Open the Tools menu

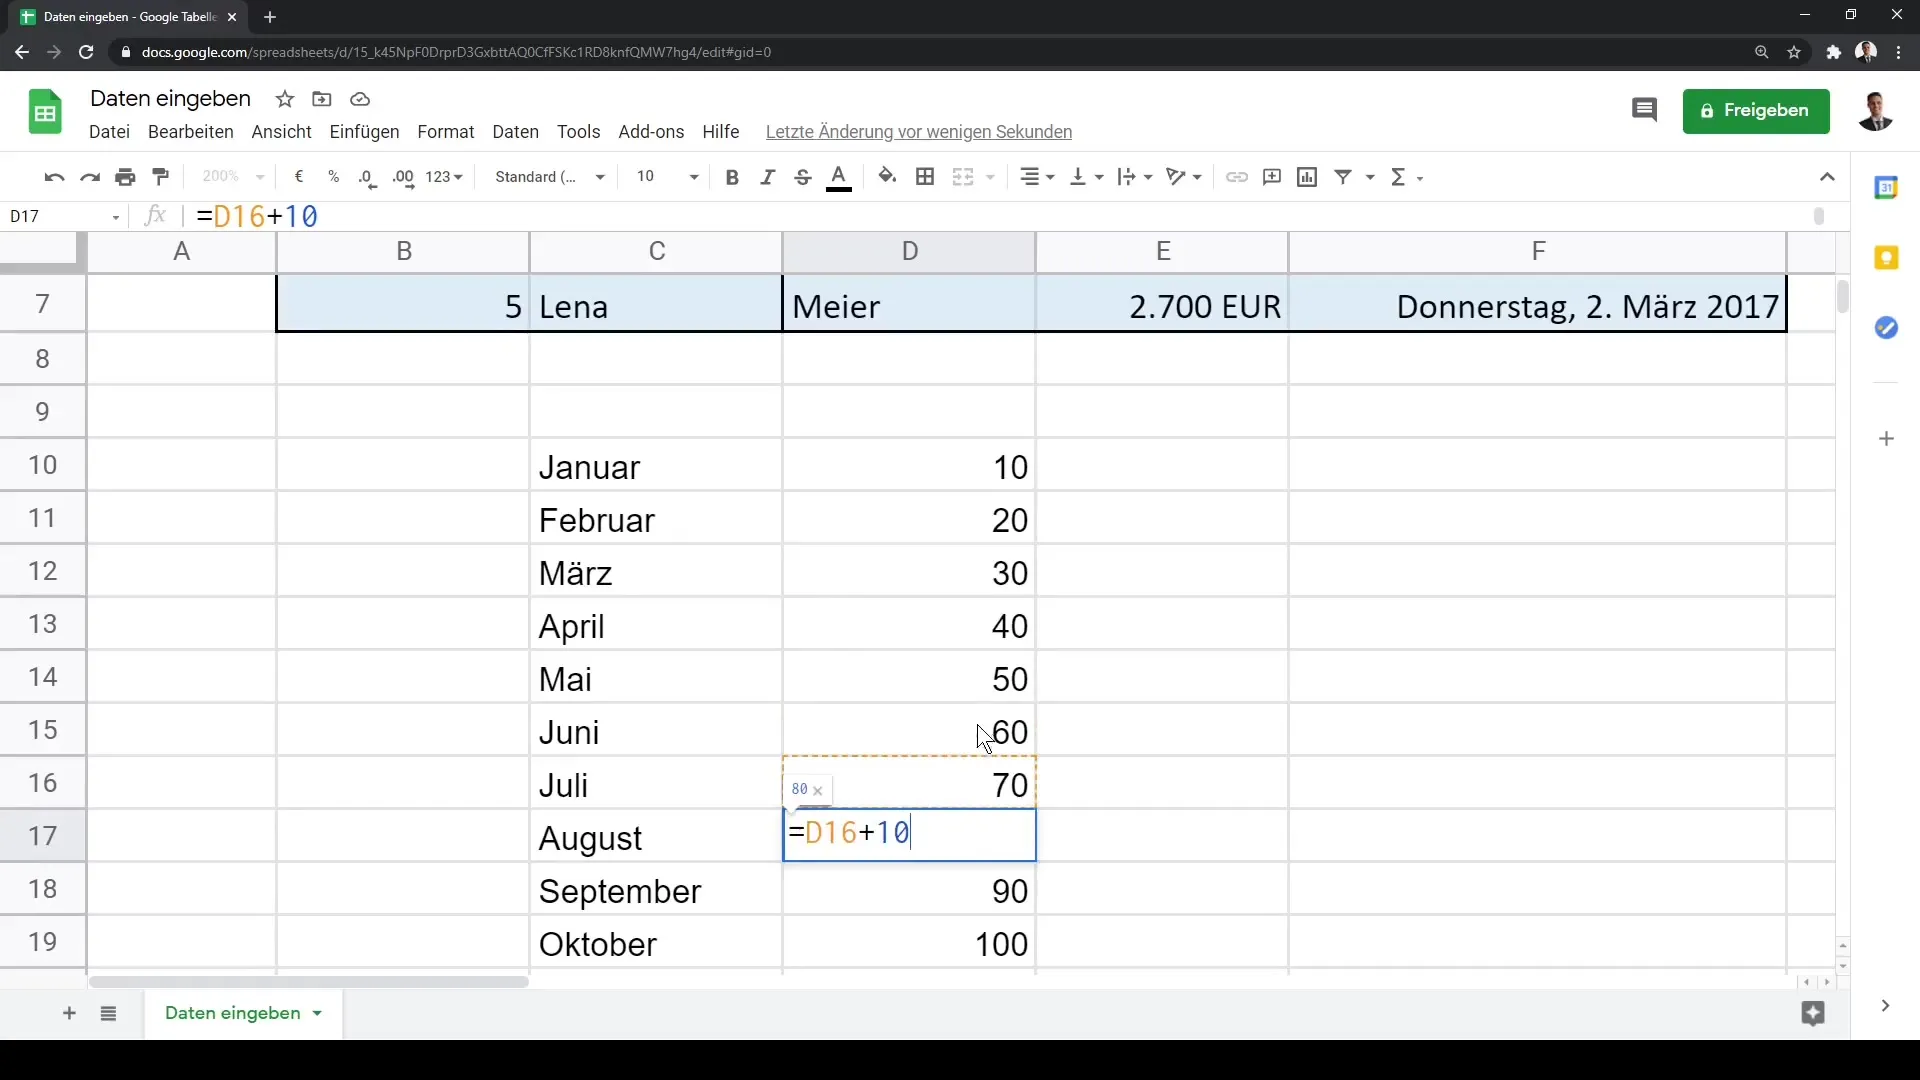coord(578,132)
